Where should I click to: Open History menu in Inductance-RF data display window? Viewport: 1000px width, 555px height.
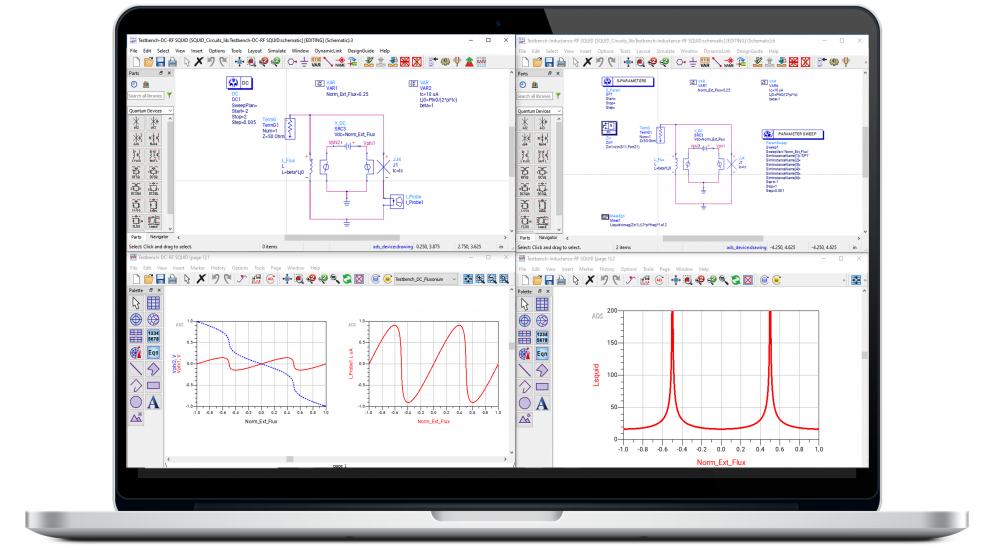pyautogui.click(x=607, y=269)
